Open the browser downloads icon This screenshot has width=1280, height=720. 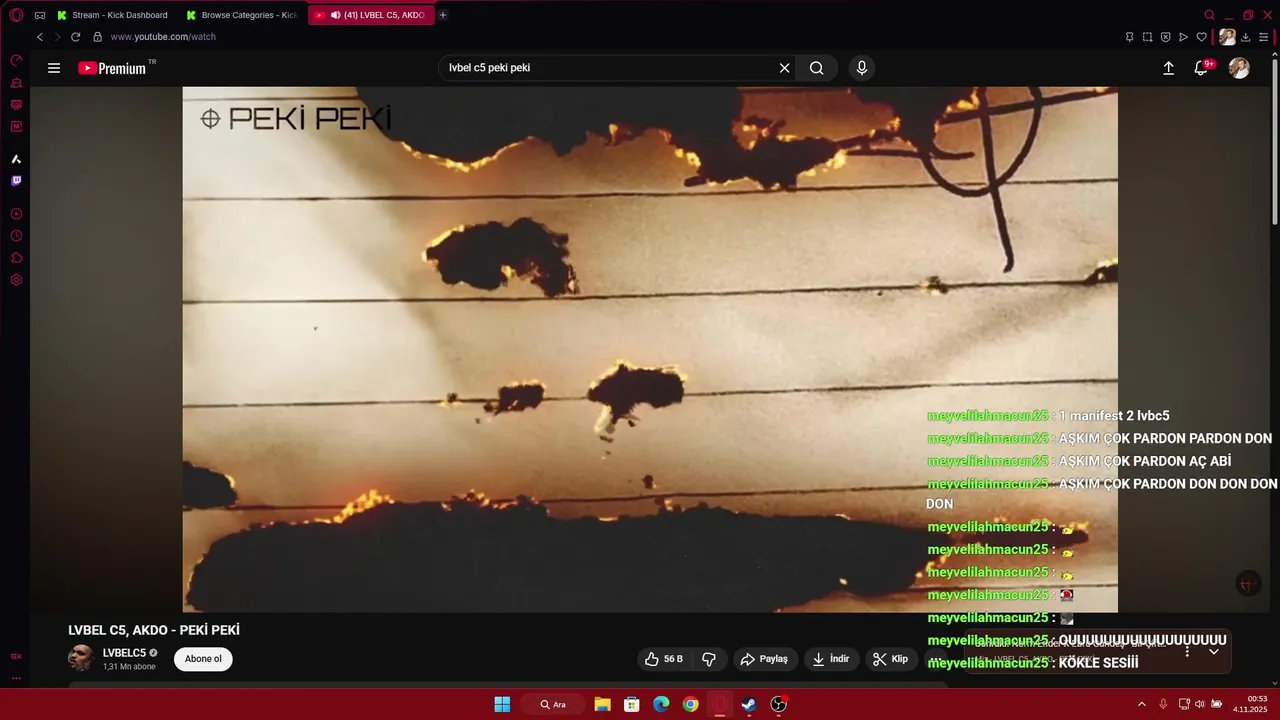1246,37
